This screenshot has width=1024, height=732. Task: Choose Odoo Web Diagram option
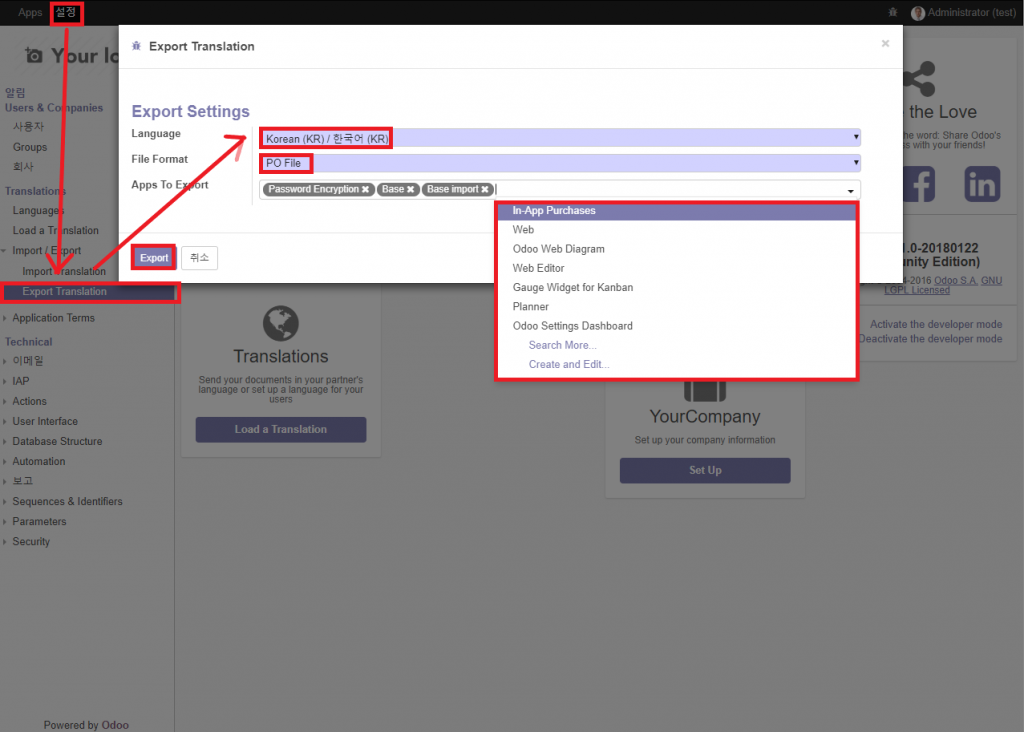pos(676,249)
